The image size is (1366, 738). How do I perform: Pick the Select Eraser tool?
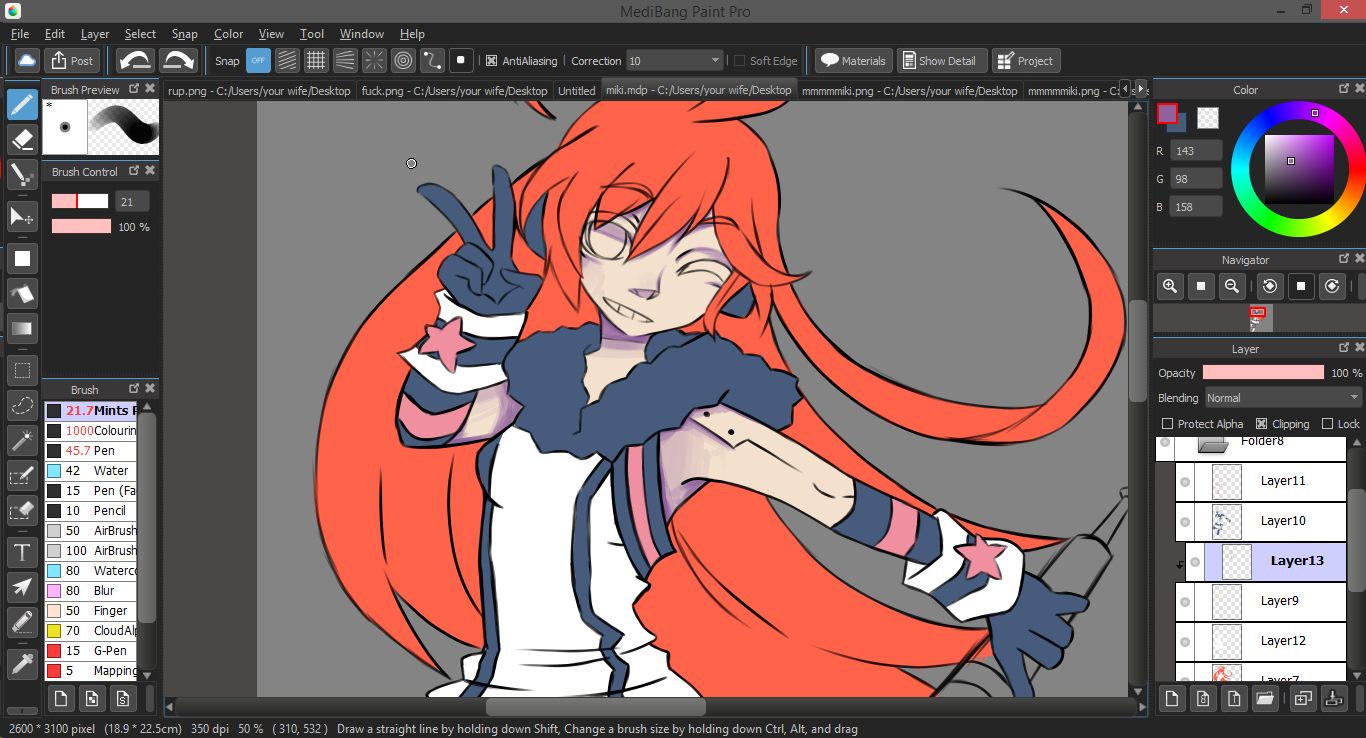pyautogui.click(x=23, y=510)
